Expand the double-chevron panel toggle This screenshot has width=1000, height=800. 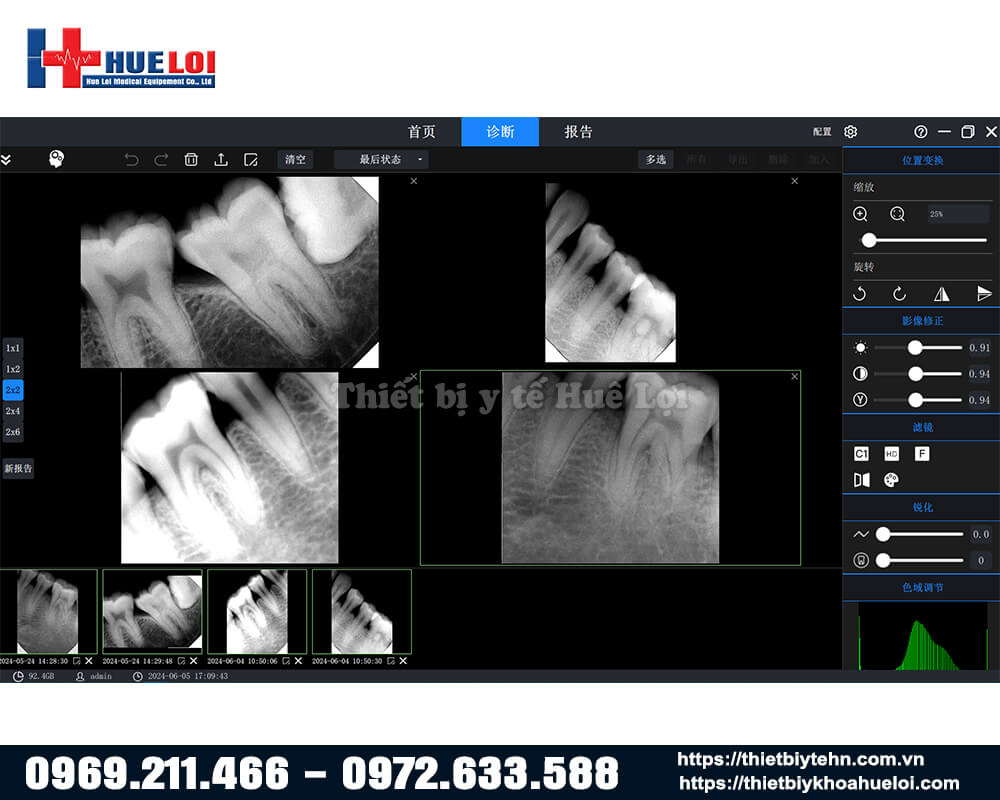6,159
